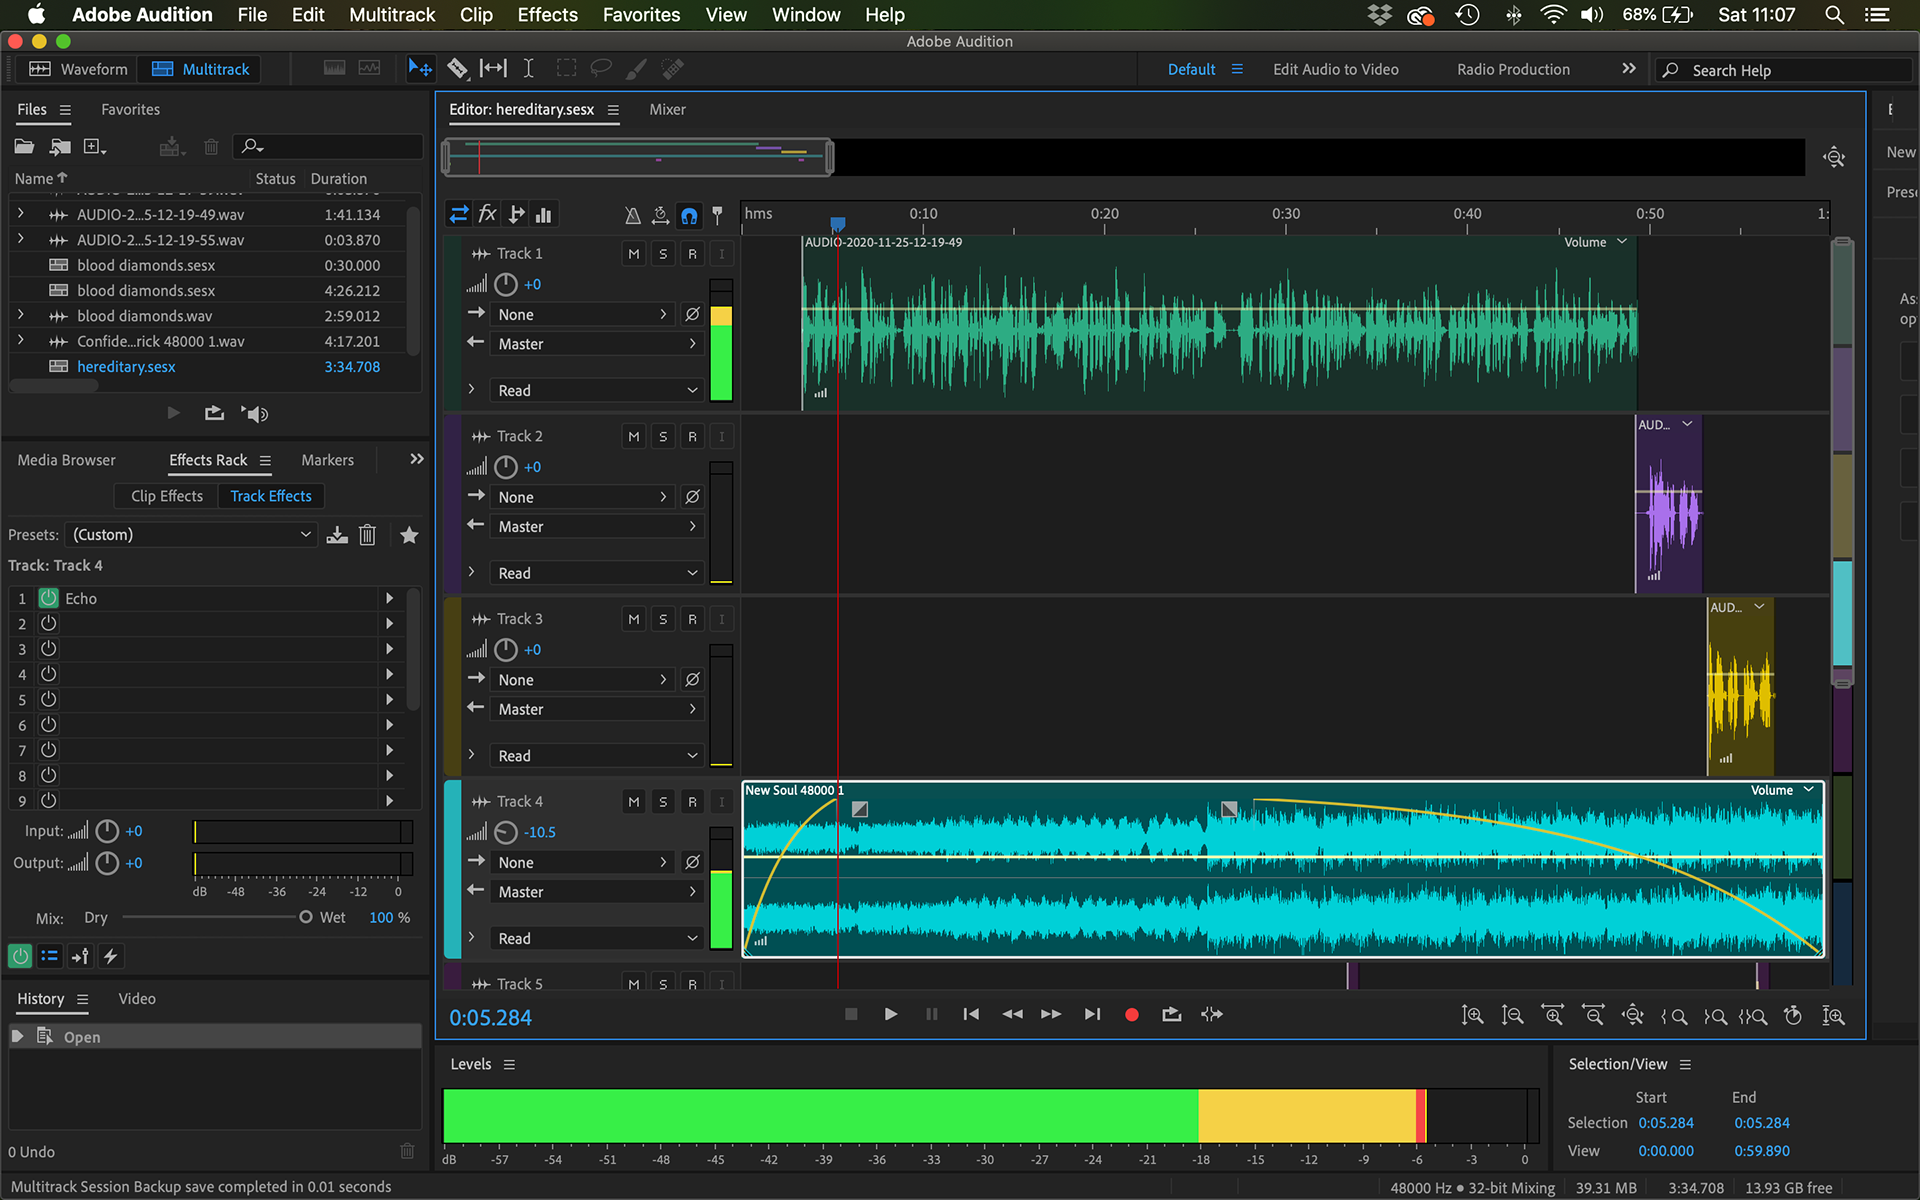Open the Effects menu in menu bar

pyautogui.click(x=547, y=15)
